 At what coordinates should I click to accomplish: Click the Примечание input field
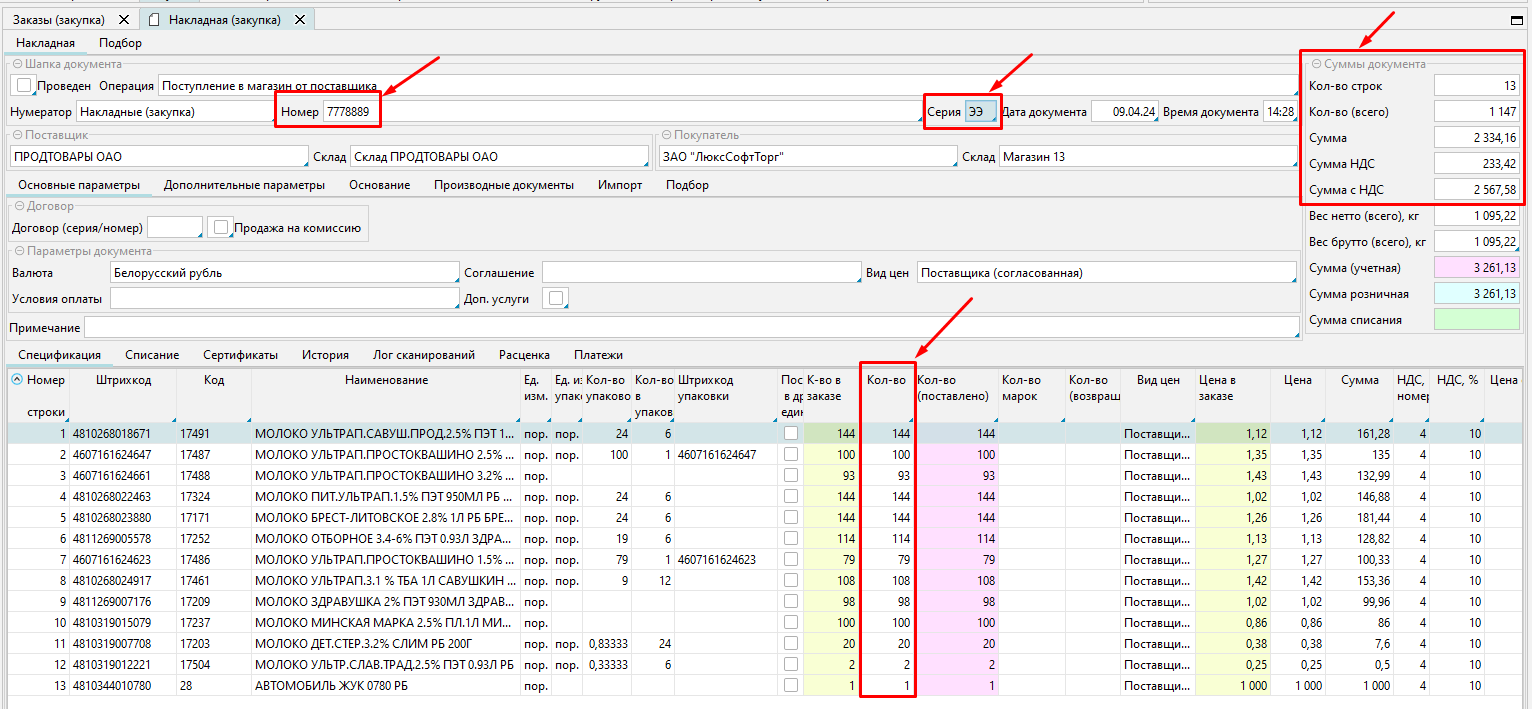point(690,328)
